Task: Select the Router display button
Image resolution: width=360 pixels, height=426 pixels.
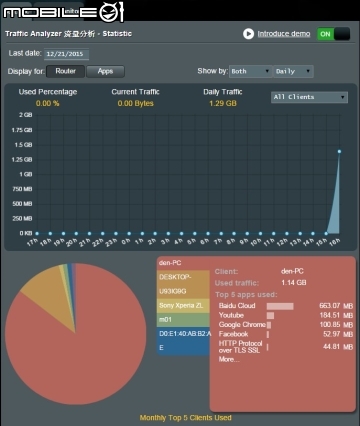Action: click(x=65, y=71)
